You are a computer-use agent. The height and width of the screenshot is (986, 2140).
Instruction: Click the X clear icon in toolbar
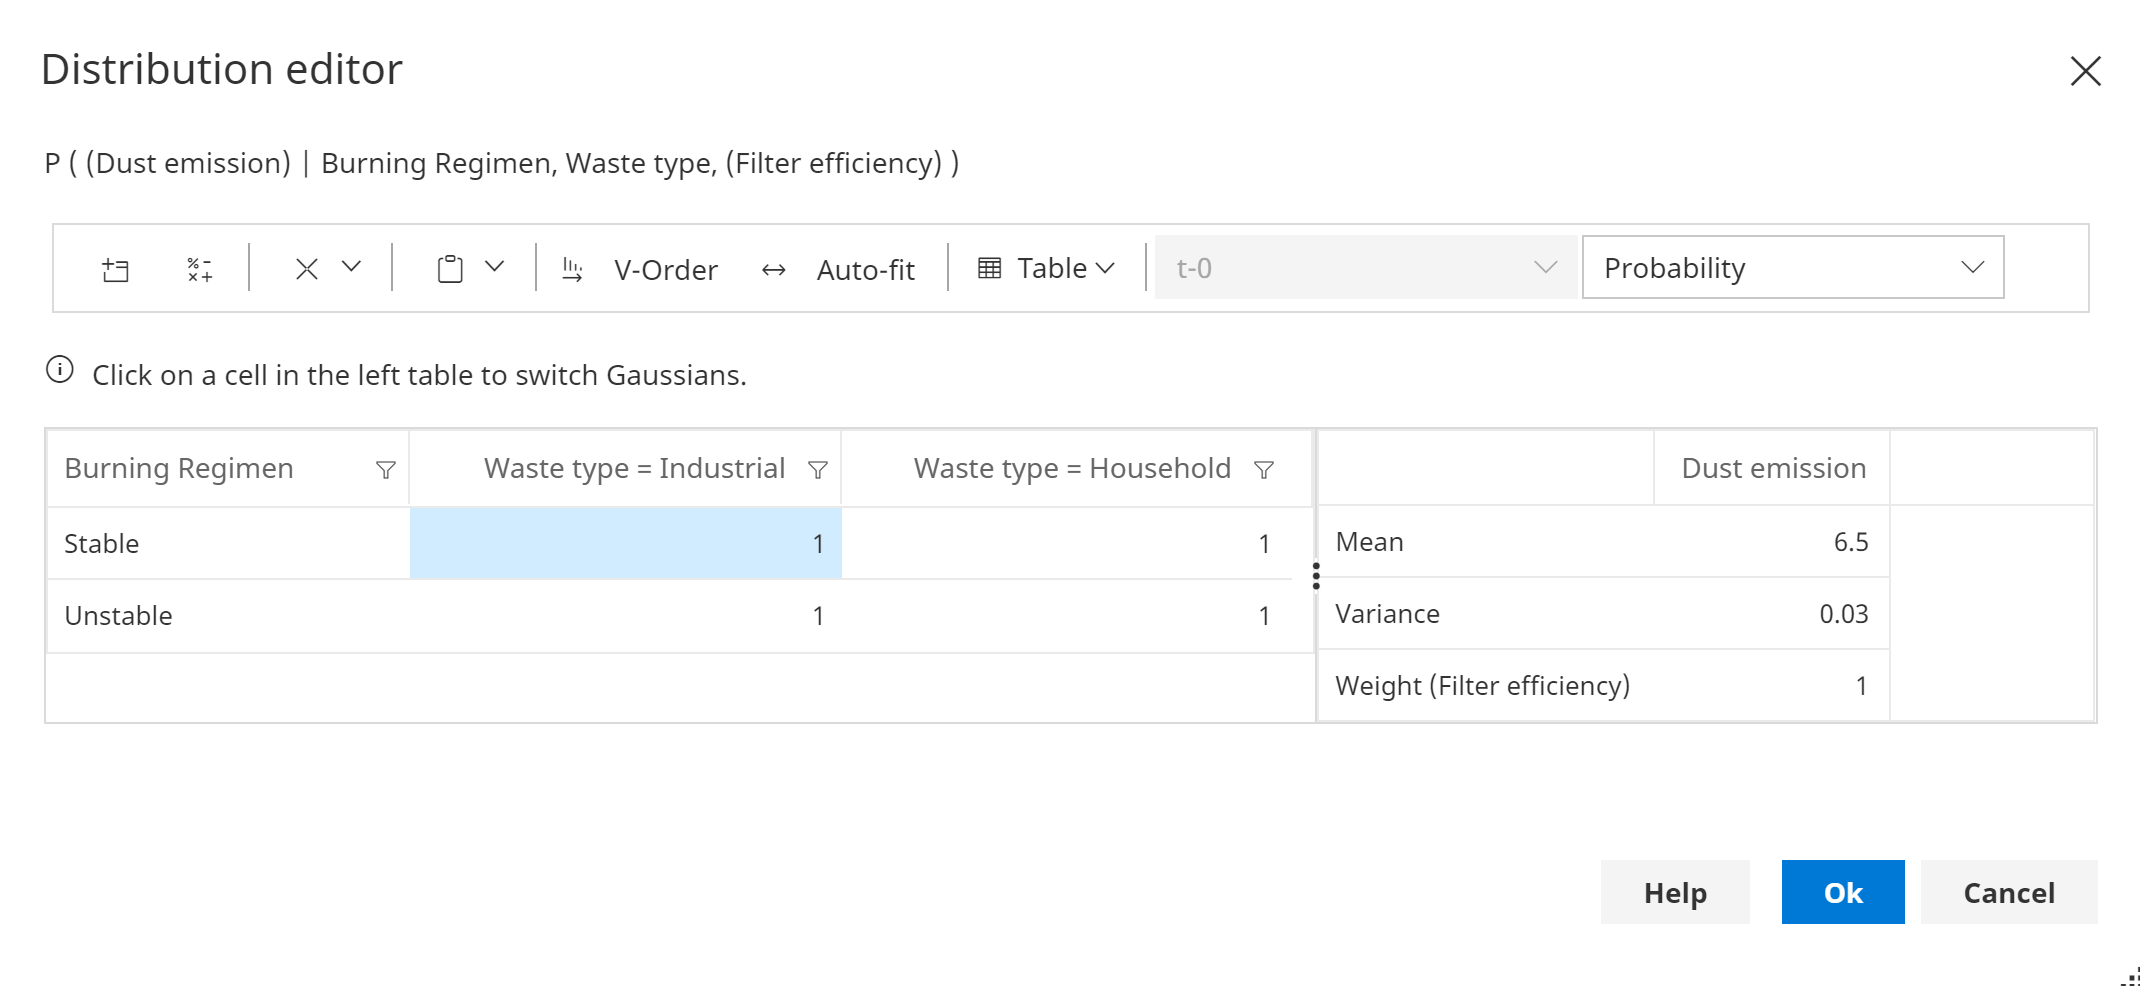(307, 269)
